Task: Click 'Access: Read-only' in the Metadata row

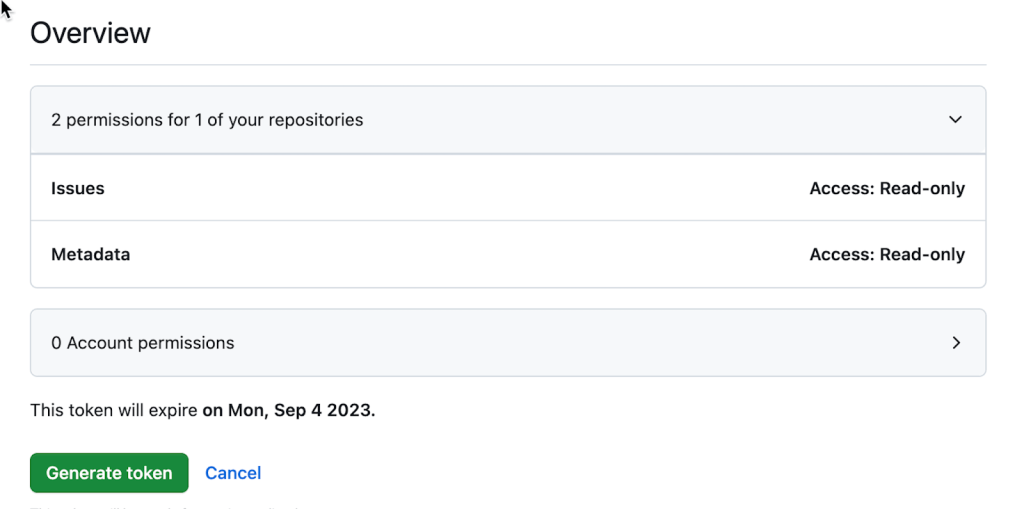Action: point(887,254)
